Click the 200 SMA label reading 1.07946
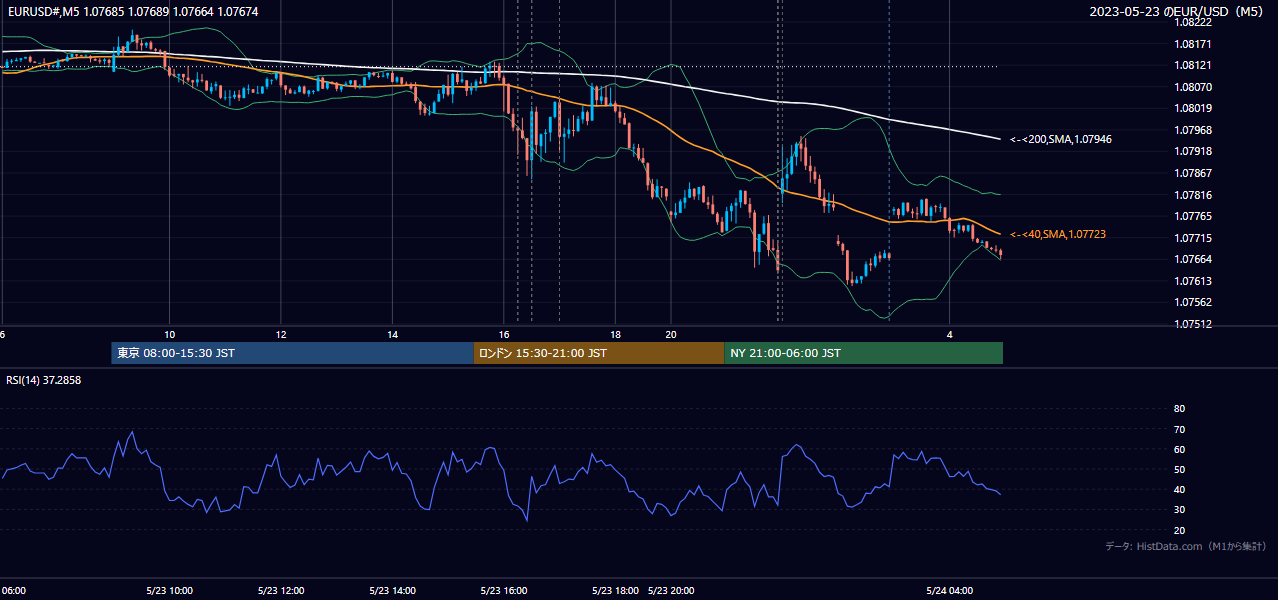Image resolution: width=1278 pixels, height=600 pixels. [1061, 140]
